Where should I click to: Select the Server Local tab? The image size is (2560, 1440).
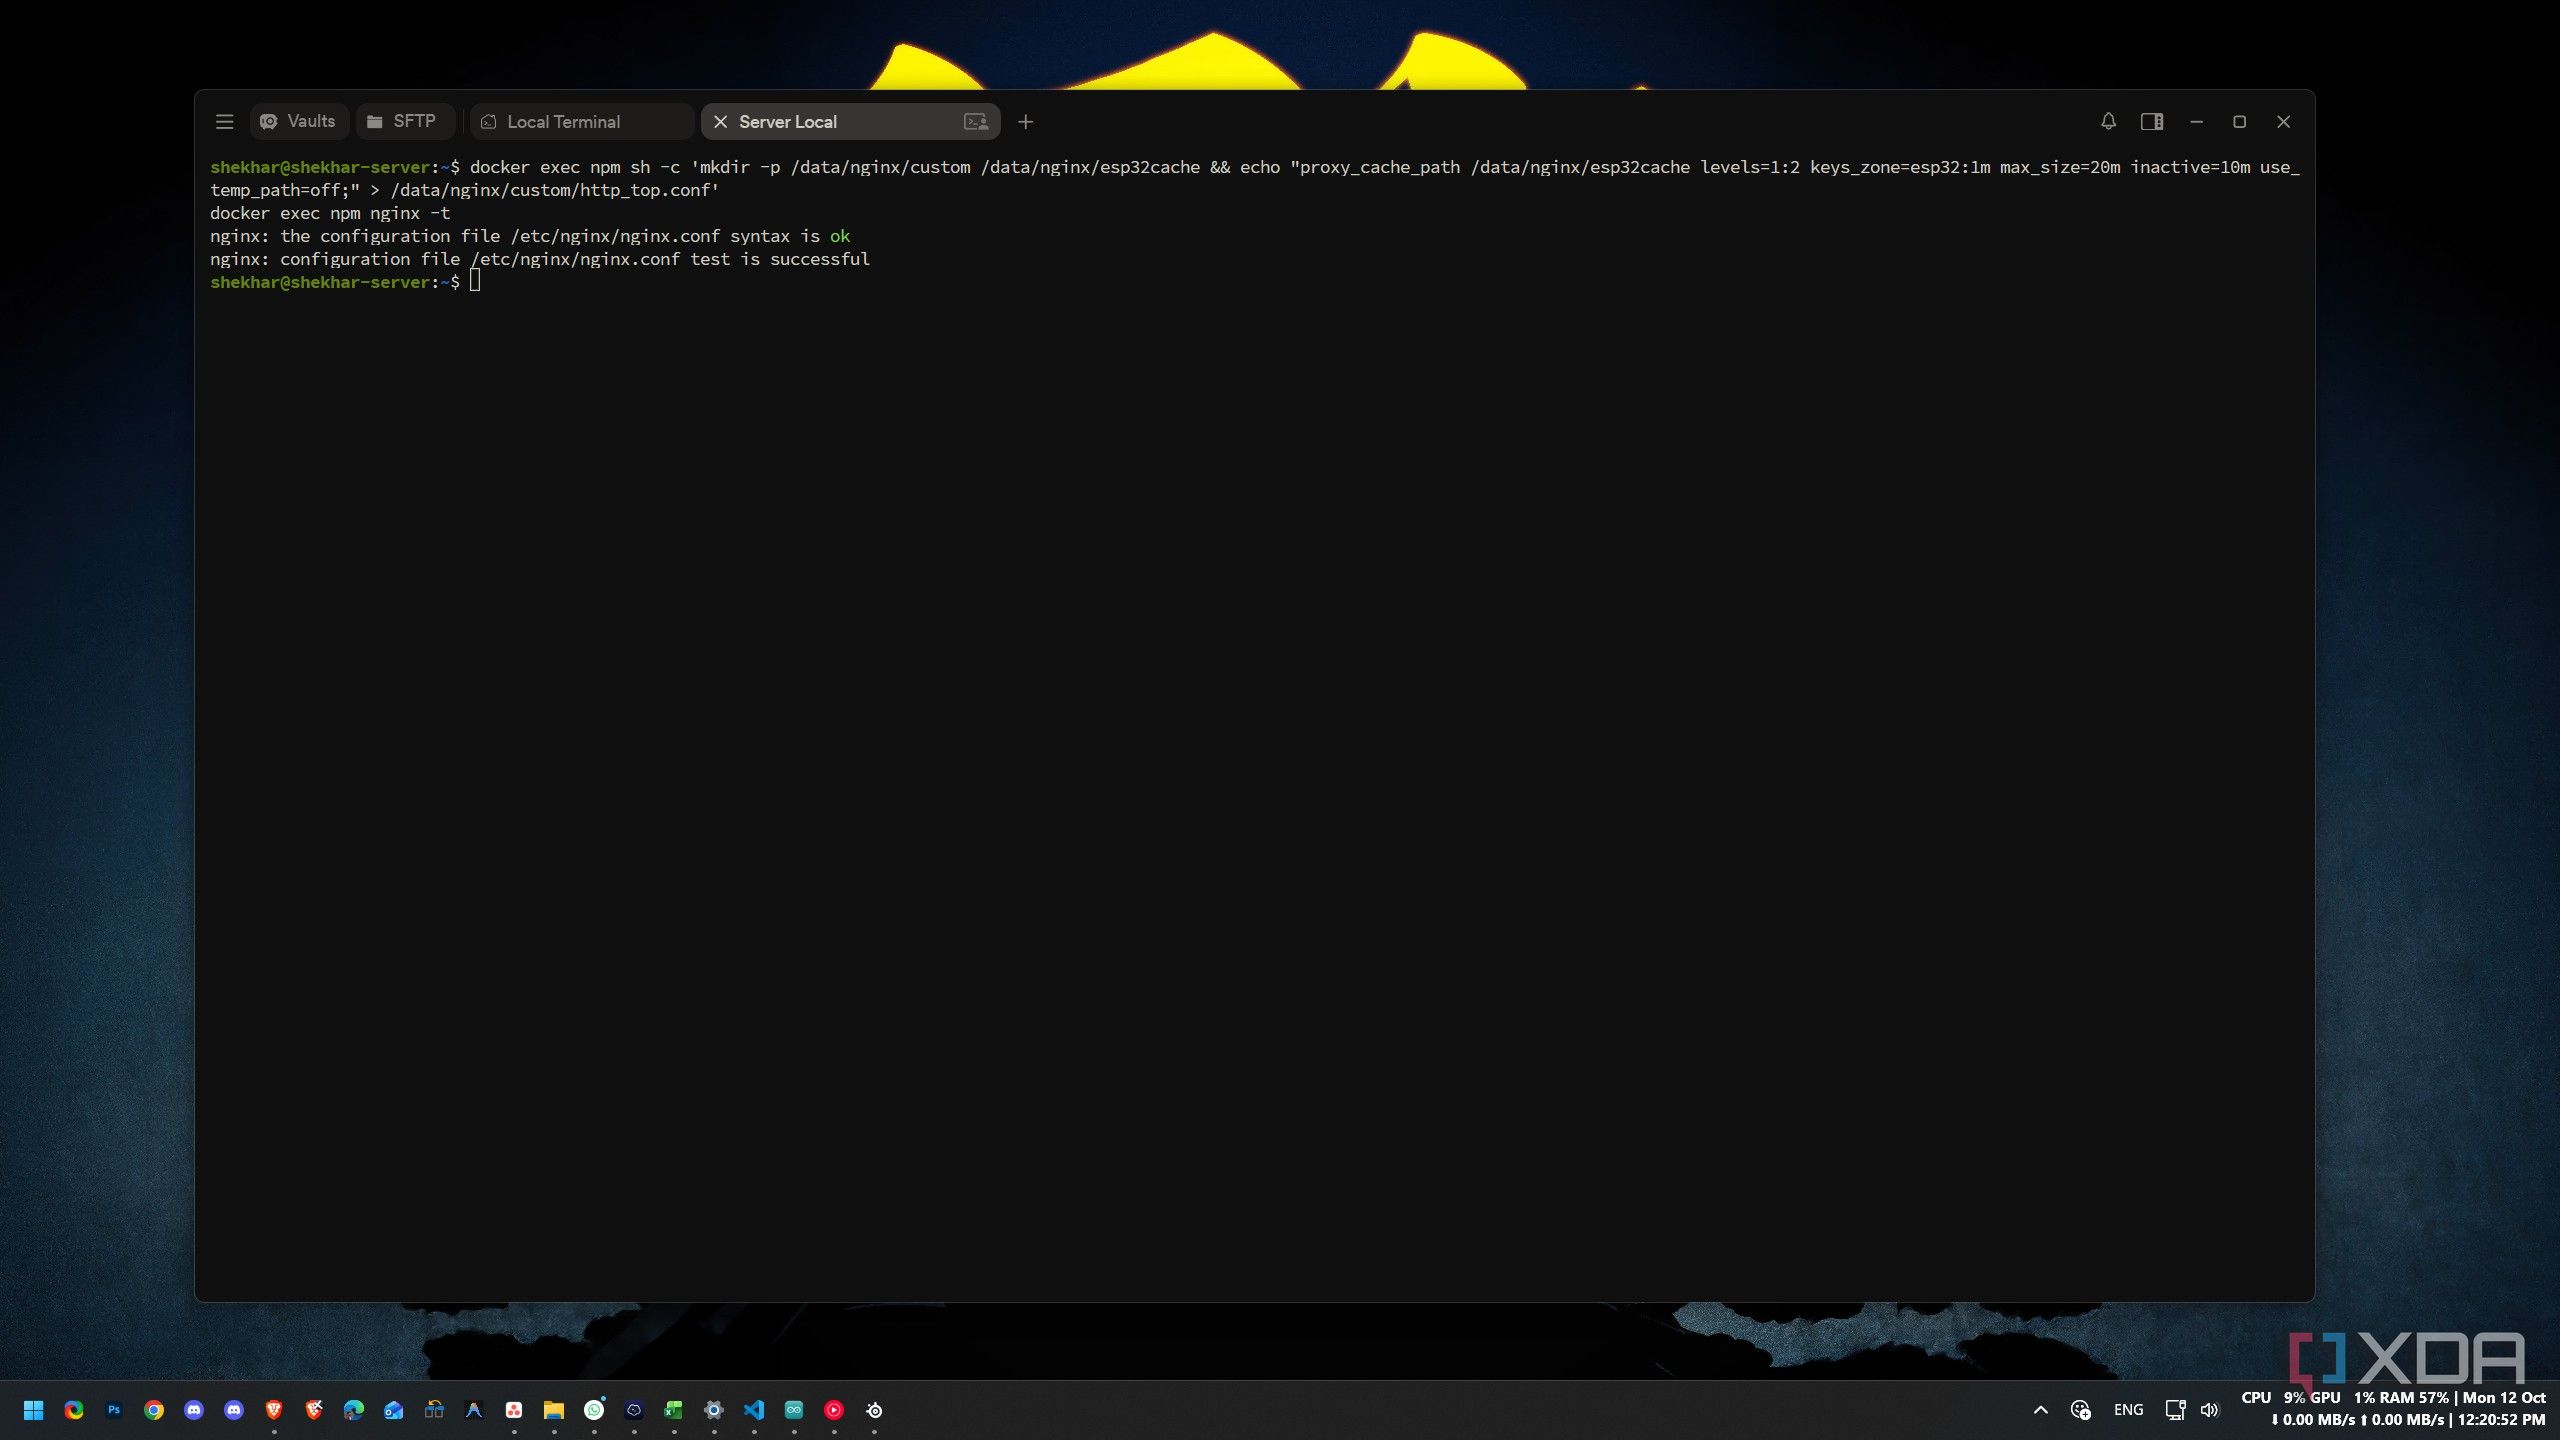point(850,121)
